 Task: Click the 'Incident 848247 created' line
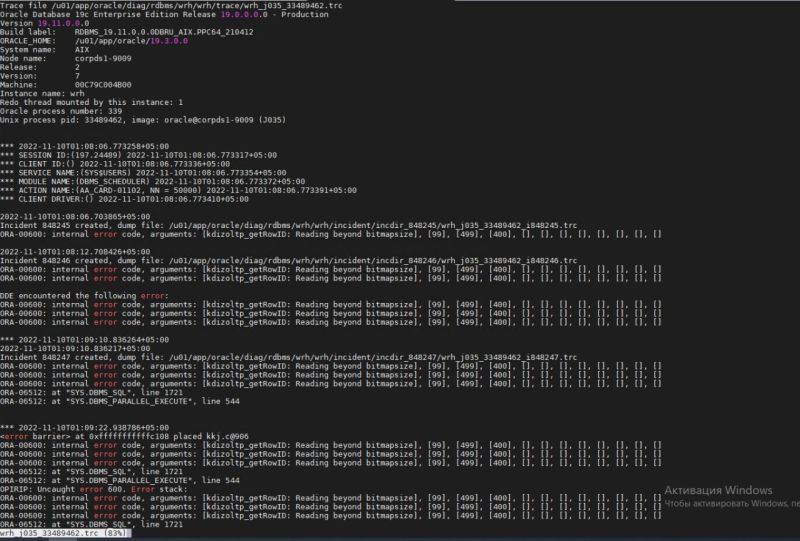pyautogui.click(x=289, y=357)
